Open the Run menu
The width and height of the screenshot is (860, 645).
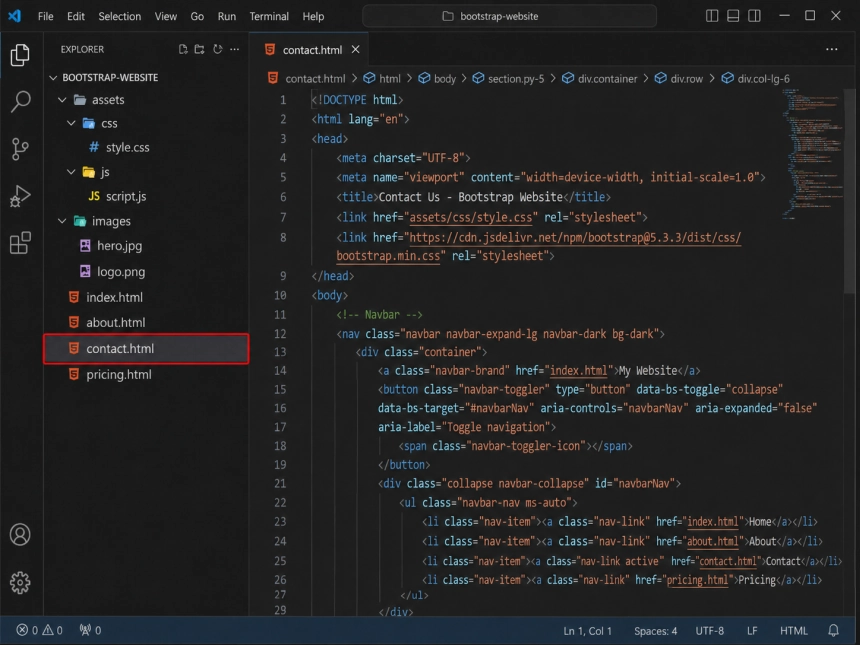click(227, 16)
